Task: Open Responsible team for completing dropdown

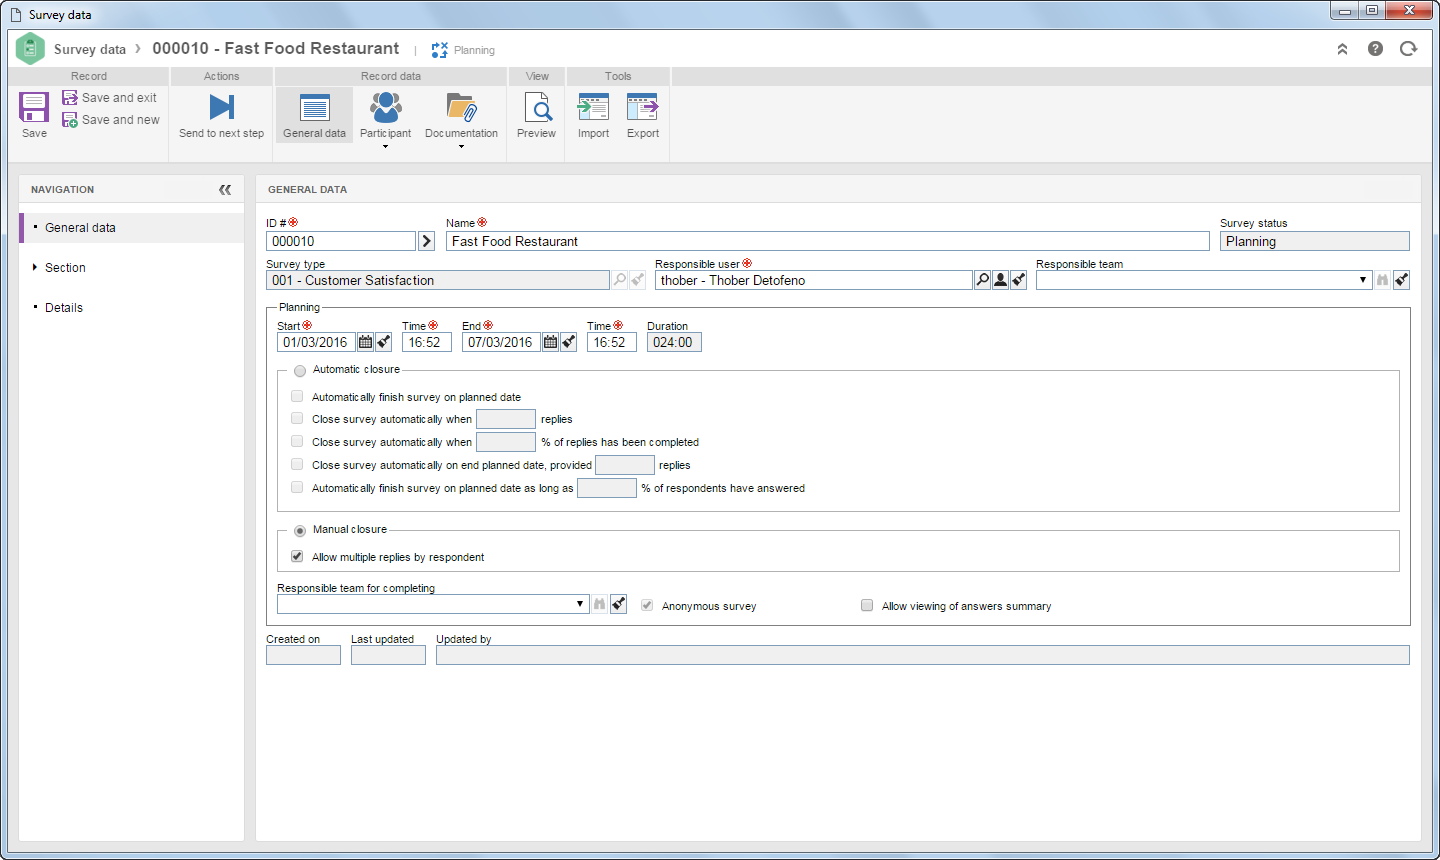Action: [580, 604]
